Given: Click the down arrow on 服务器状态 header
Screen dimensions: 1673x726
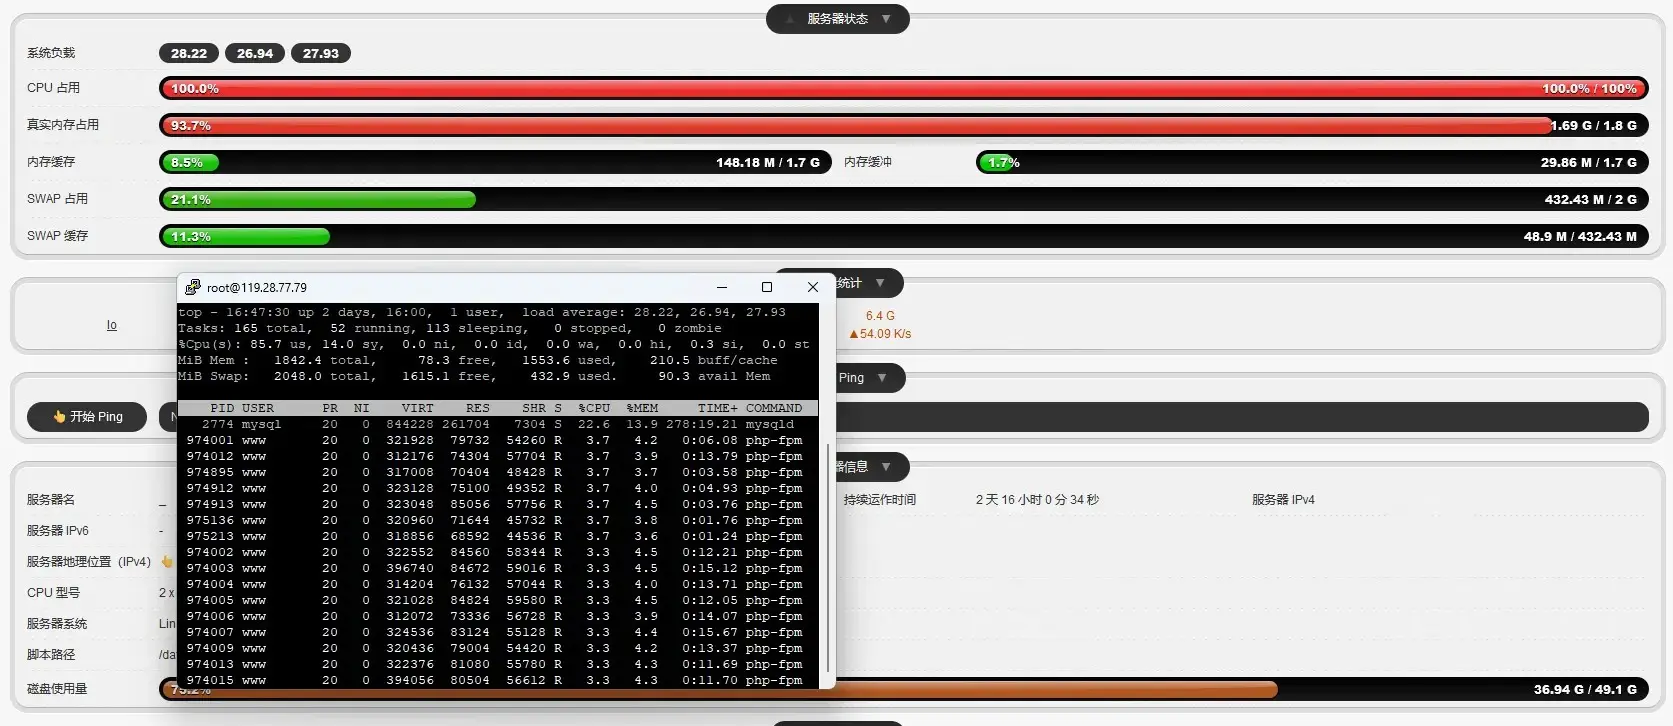Looking at the screenshot, I should (886, 19).
